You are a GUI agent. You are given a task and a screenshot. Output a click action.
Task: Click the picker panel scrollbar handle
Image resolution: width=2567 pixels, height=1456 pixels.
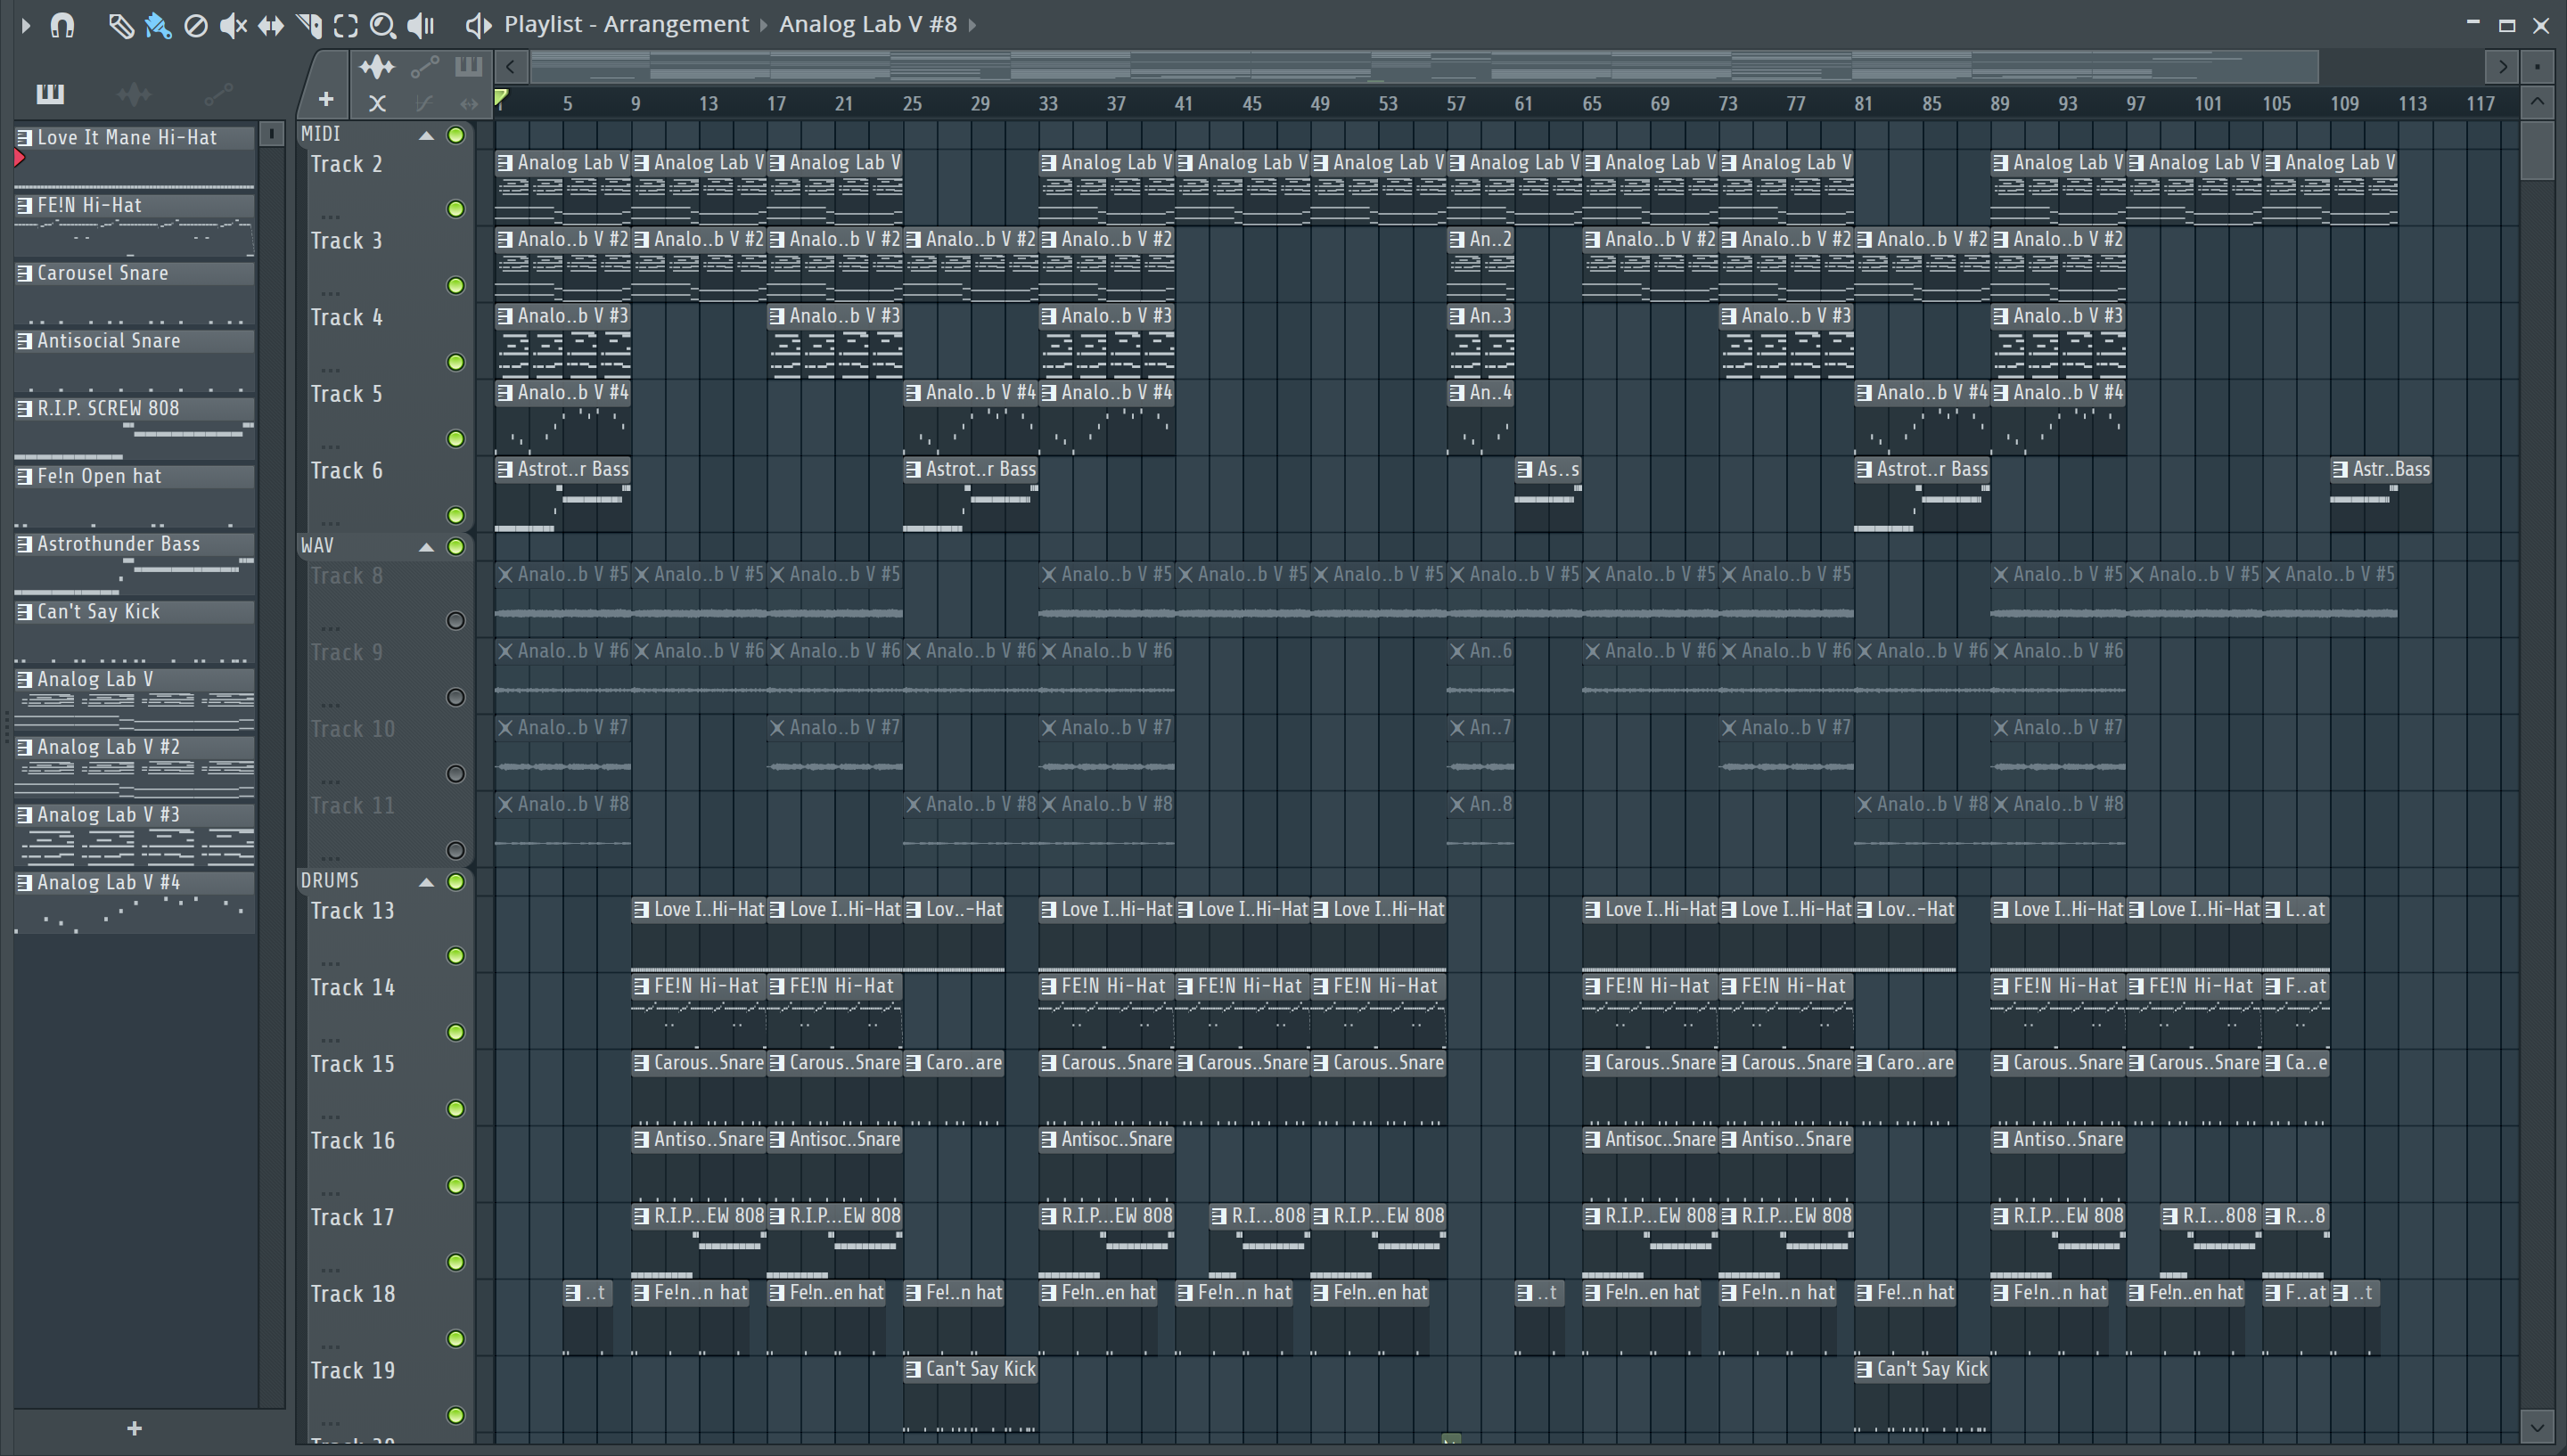271,134
